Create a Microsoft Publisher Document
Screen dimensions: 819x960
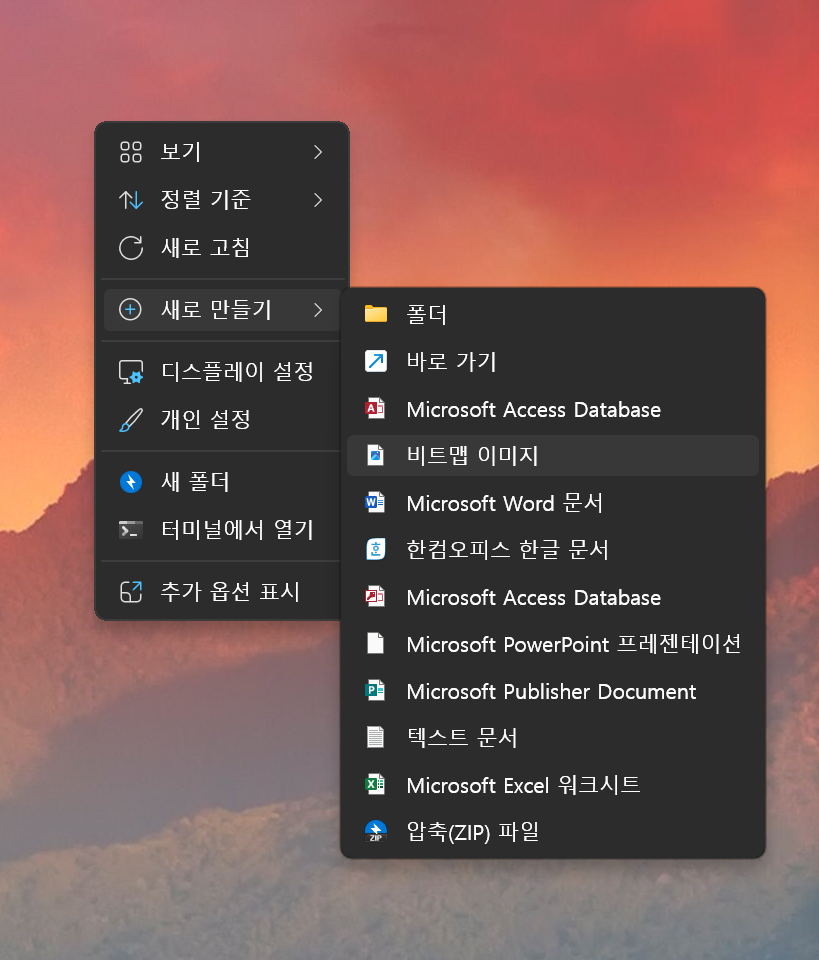[x=553, y=691]
